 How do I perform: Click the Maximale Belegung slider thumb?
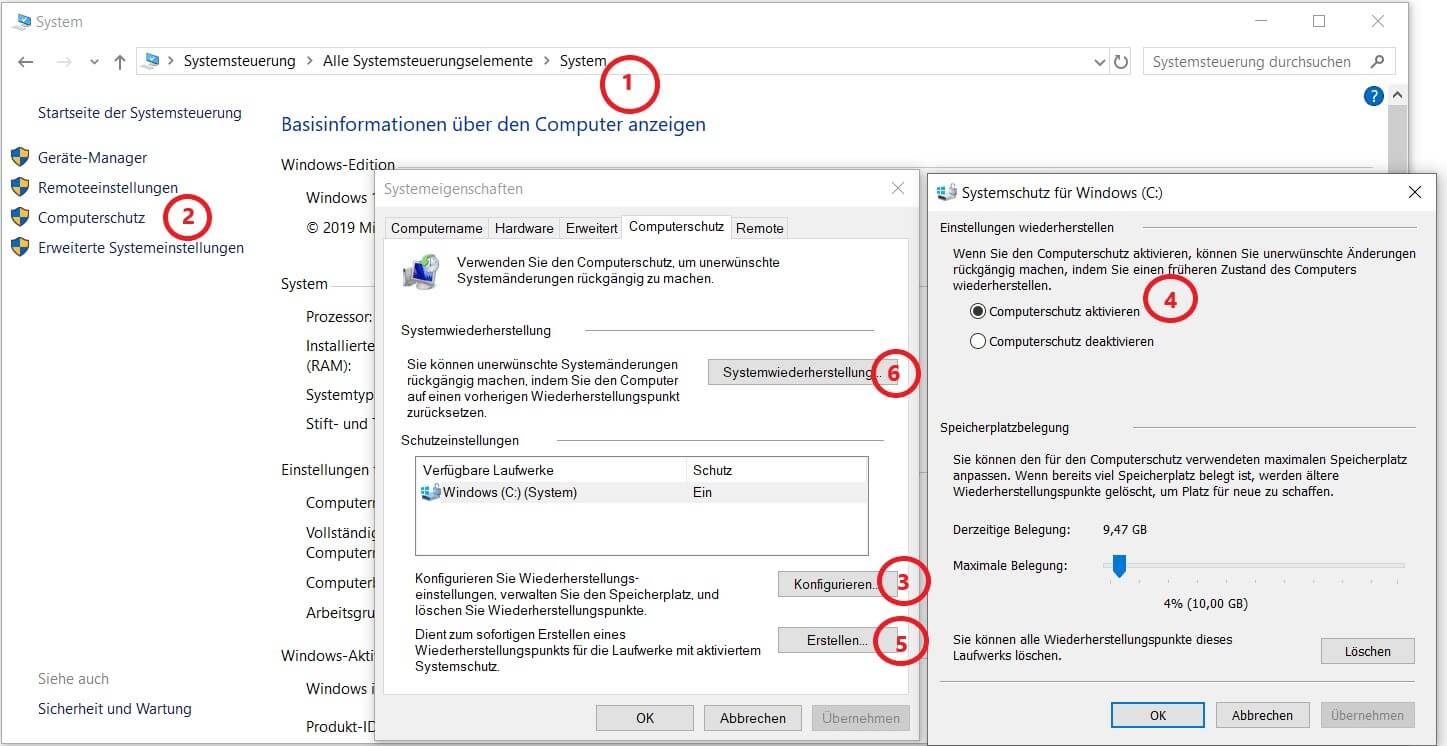pos(1120,567)
